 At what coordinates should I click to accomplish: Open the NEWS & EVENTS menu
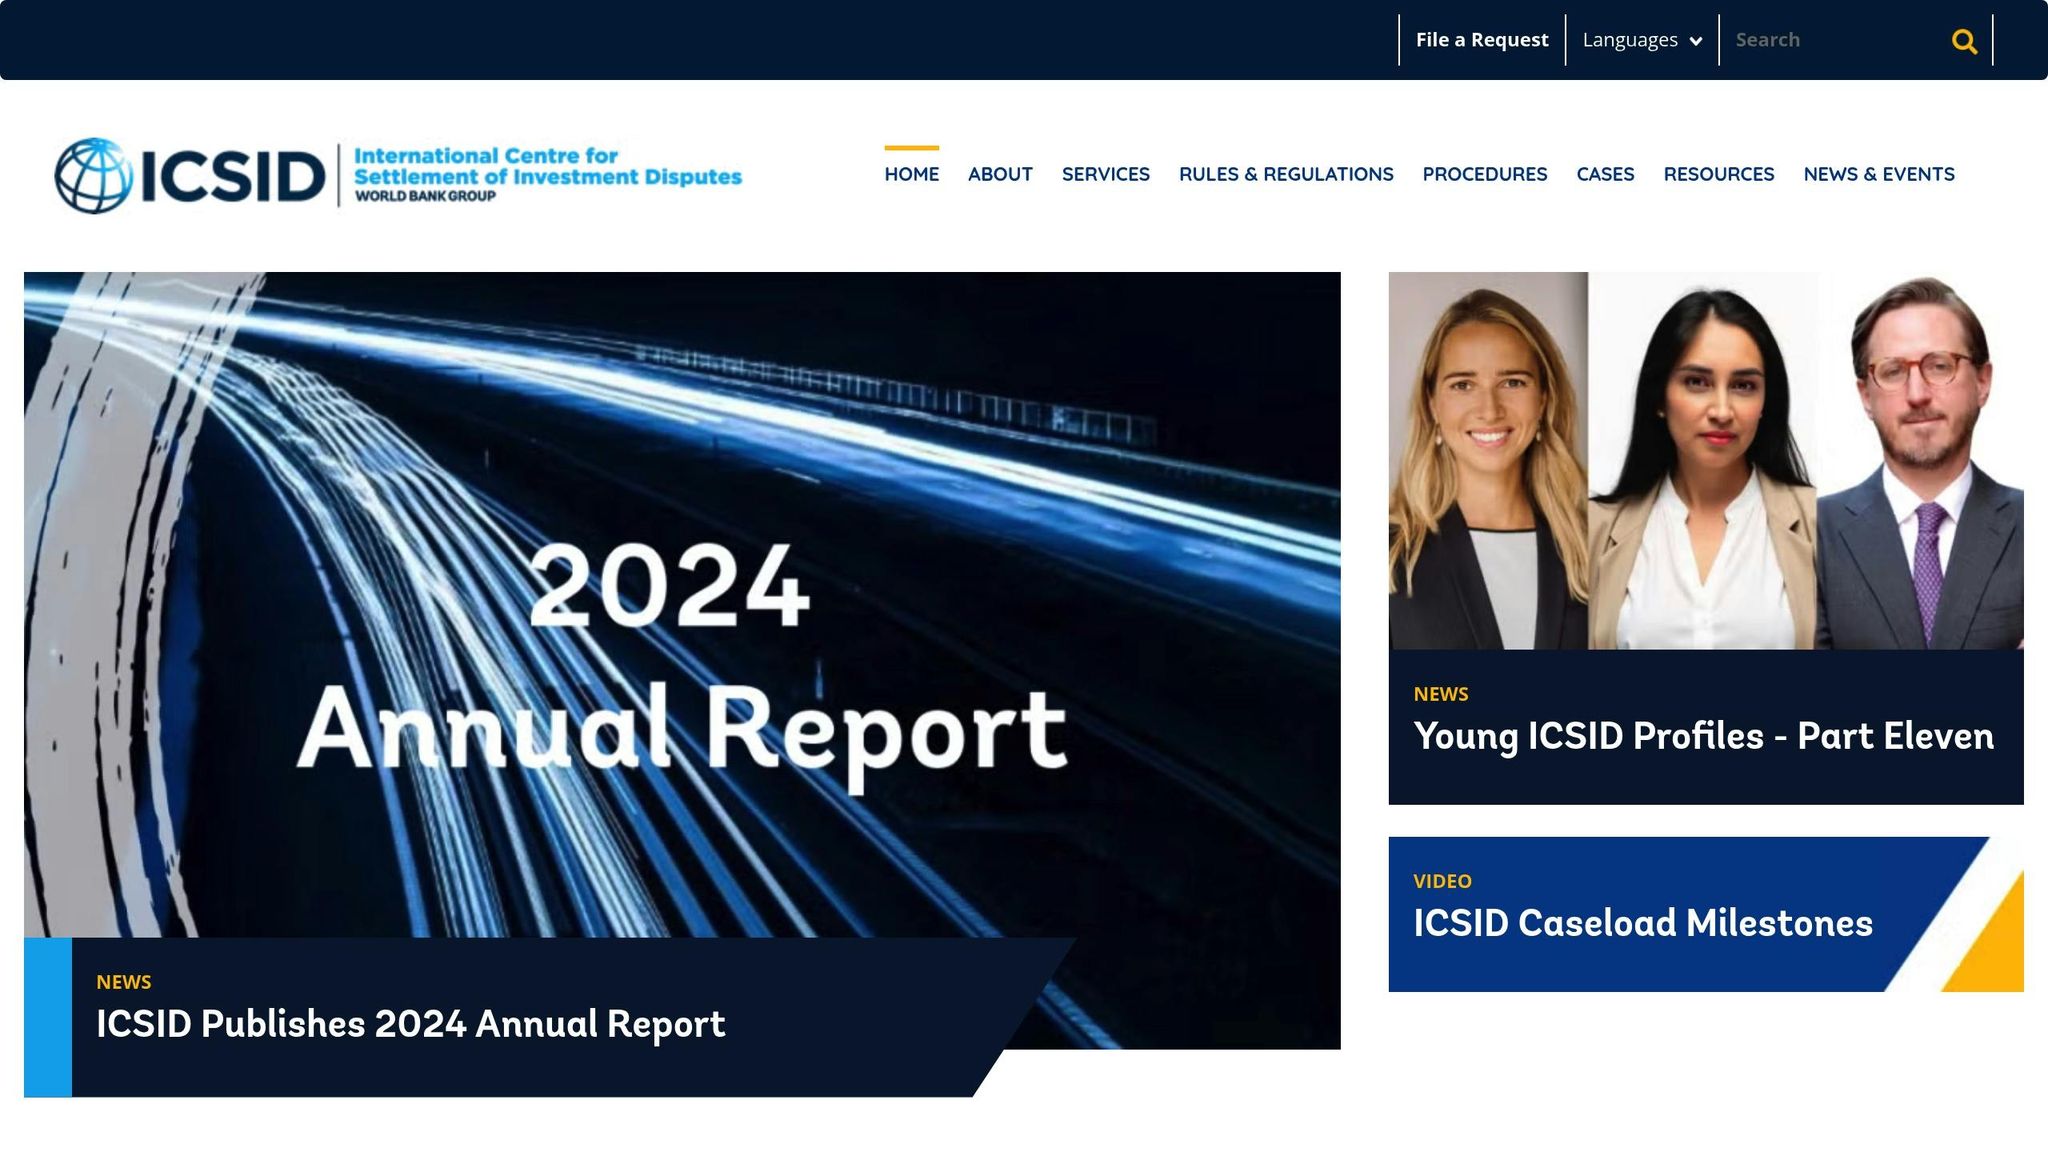[1879, 174]
